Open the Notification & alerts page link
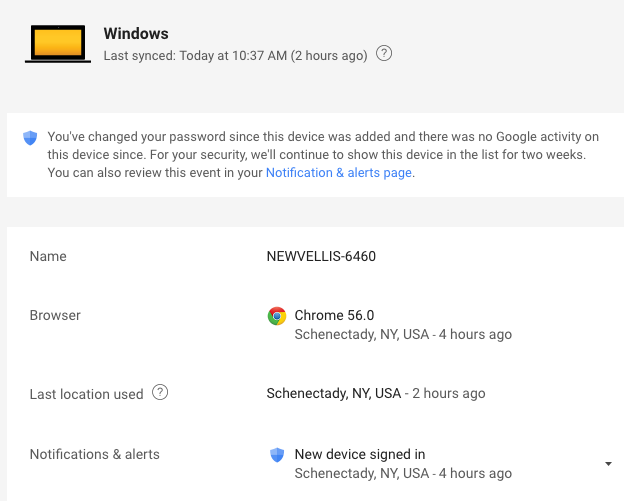This screenshot has width=624, height=501. click(x=338, y=173)
